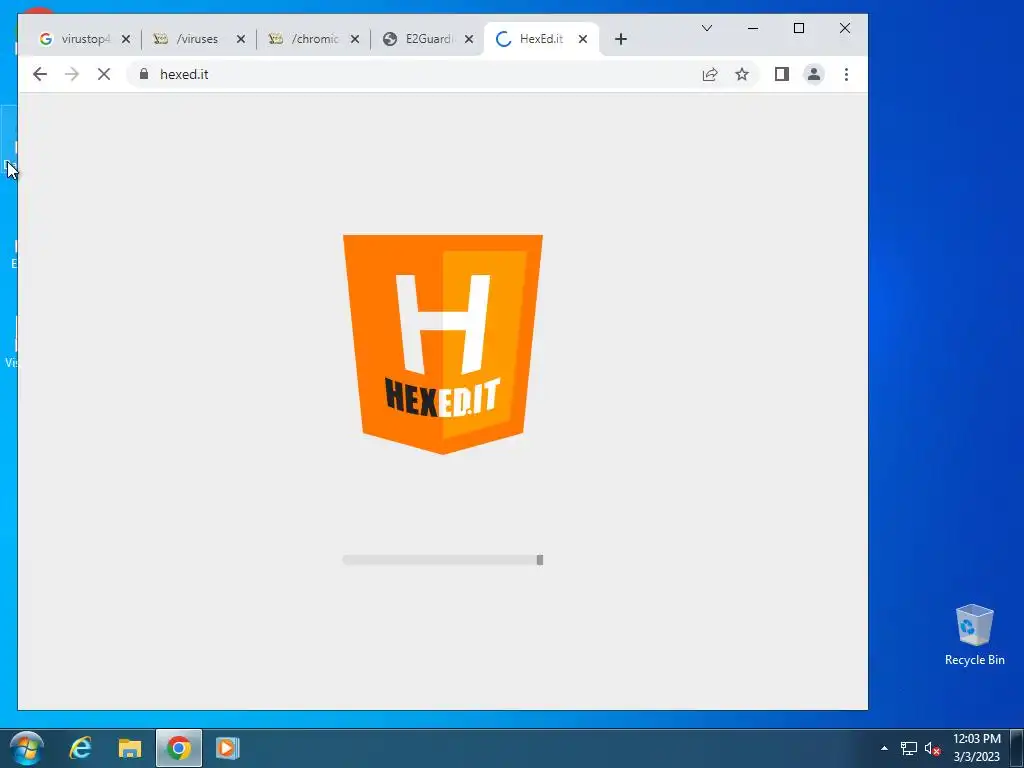Stop loading the page
This screenshot has width=1024, height=768.
pos(104,74)
